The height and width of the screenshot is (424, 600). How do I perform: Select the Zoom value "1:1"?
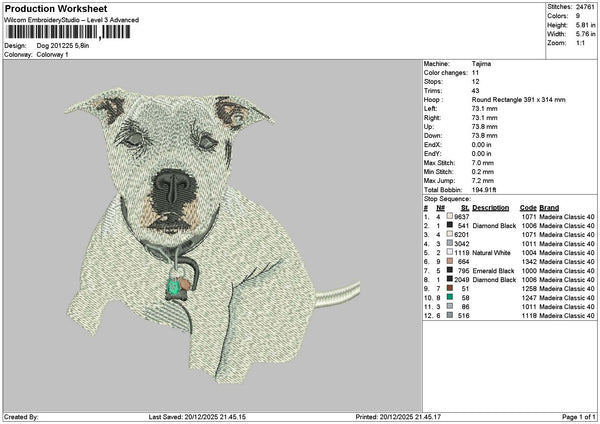pos(580,43)
